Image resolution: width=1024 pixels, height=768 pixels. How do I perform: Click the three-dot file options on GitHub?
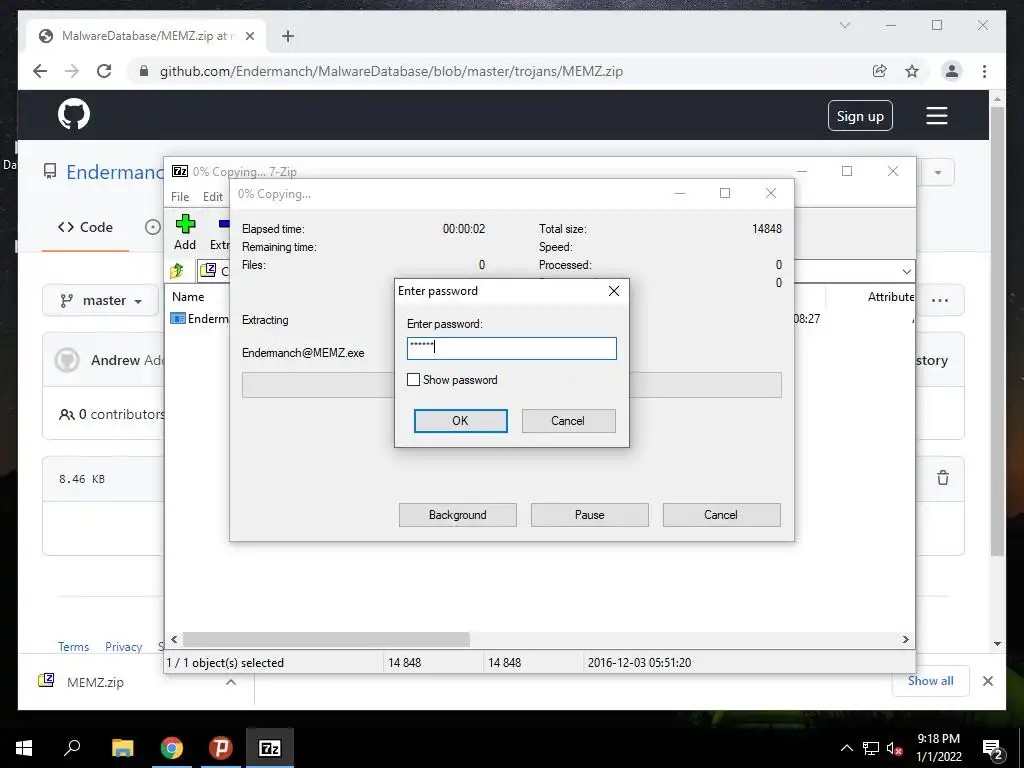pos(940,300)
